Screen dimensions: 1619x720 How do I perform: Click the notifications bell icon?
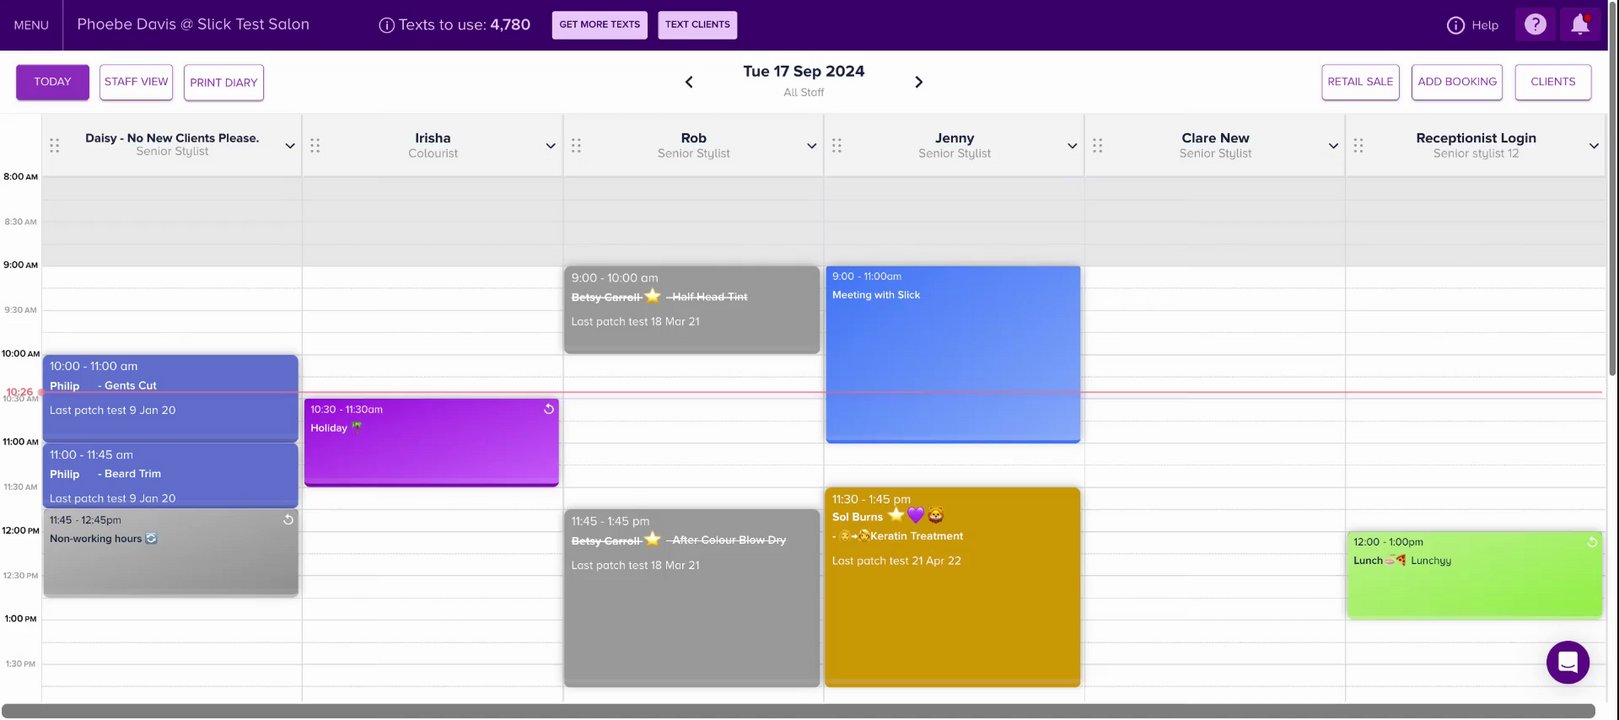click(x=1580, y=25)
